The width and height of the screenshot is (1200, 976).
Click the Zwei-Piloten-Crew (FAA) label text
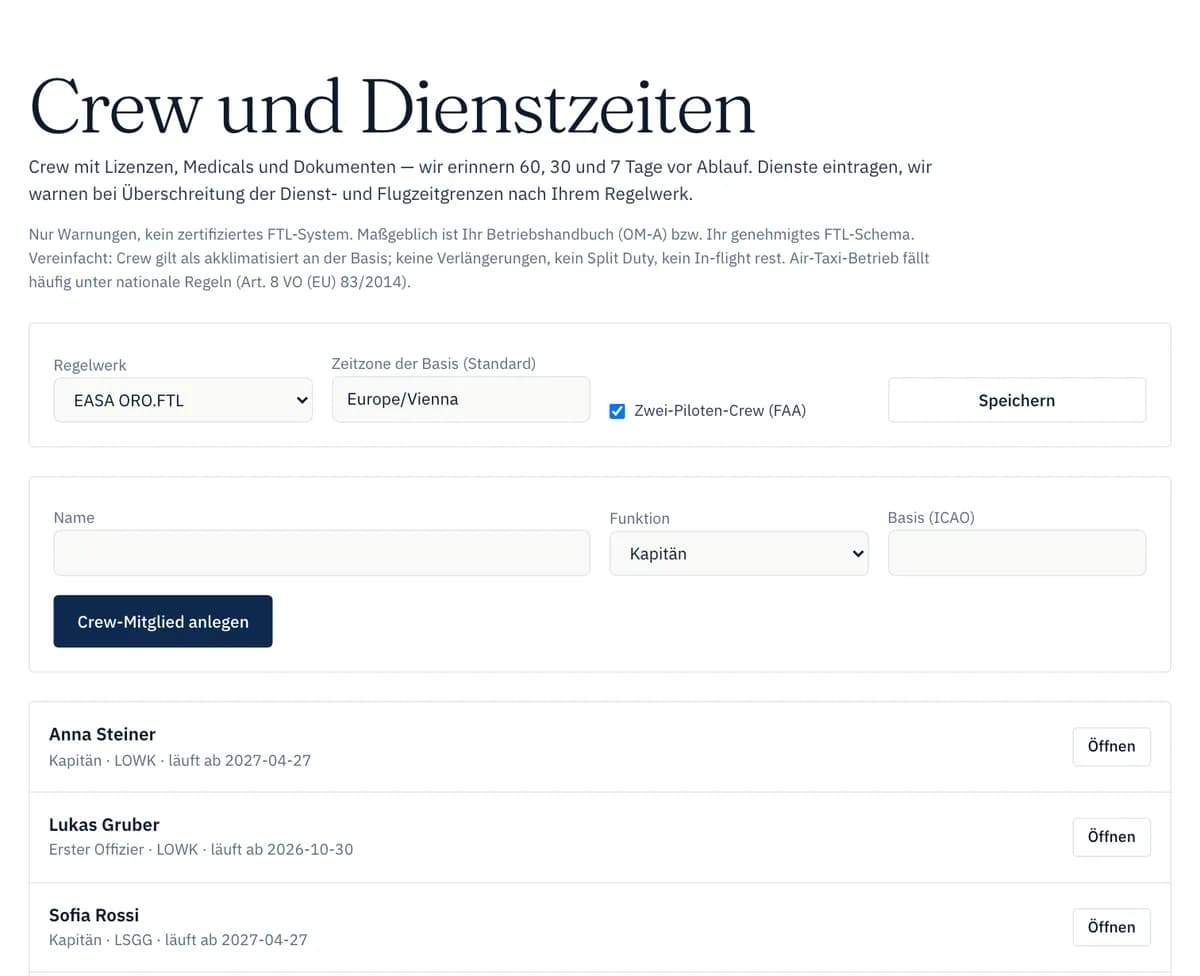[720, 411]
